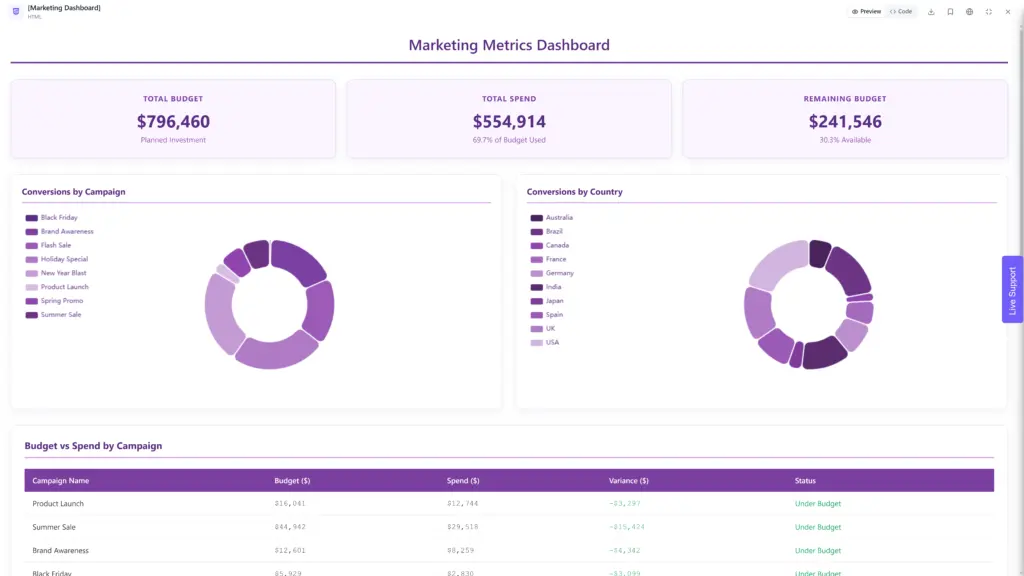
Task: Click the Summer Sale legend entry
Action: point(54,315)
